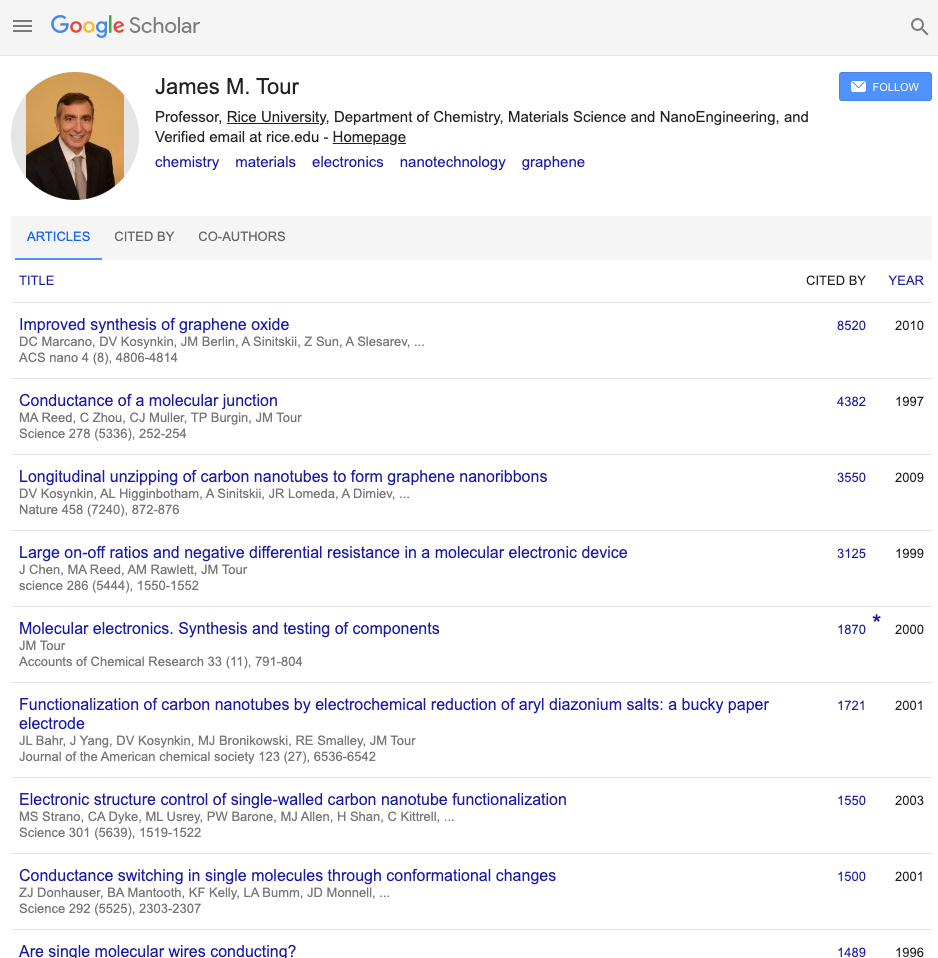Screen dimensions: 938x958
Task: Select the electronics interest tag
Action: click(x=348, y=162)
